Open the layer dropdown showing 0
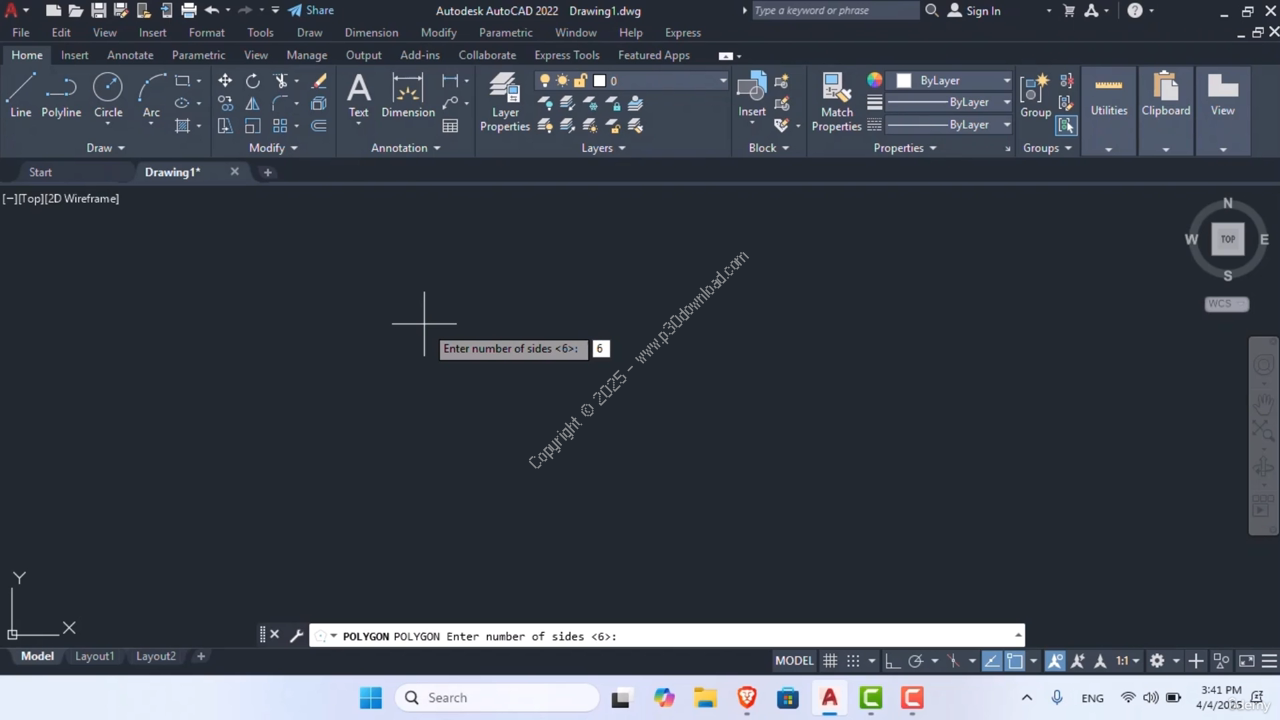Screen dimensions: 1280x720 [x=632, y=81]
